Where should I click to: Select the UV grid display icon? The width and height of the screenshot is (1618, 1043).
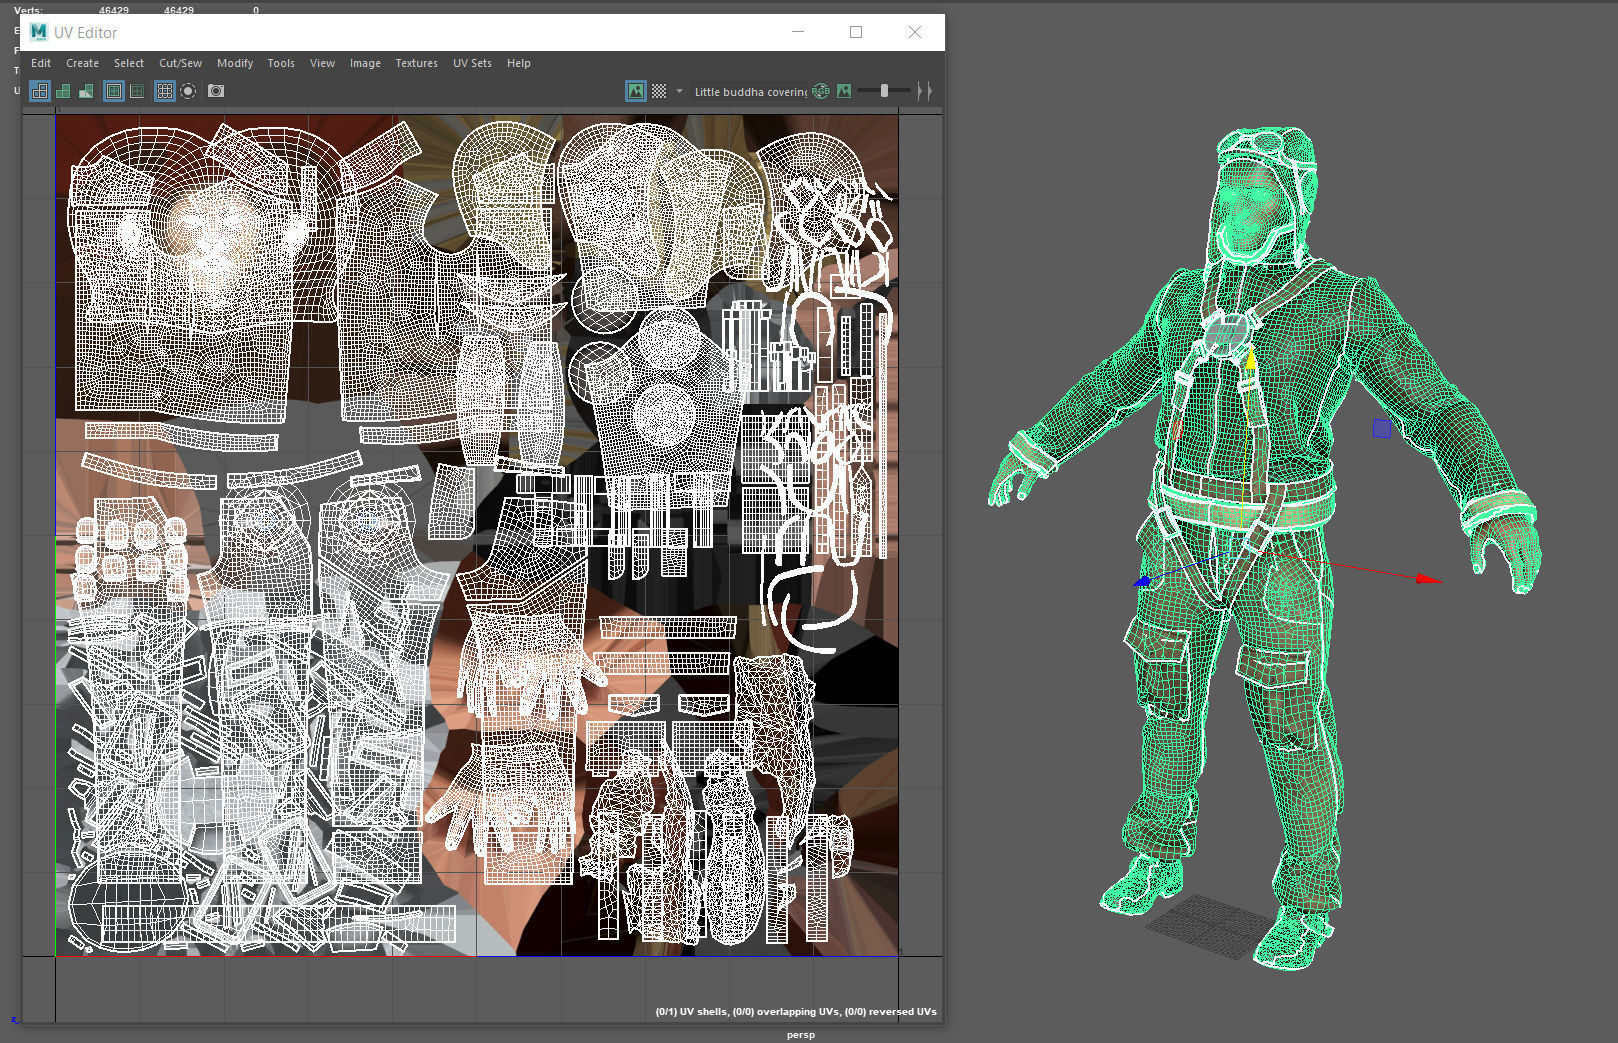[x=163, y=91]
